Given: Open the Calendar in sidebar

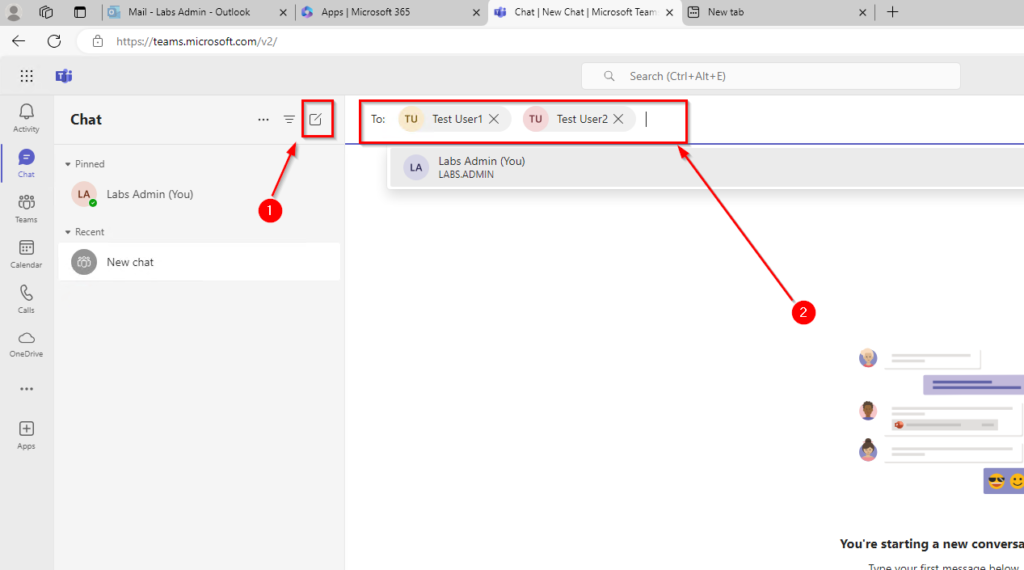Looking at the screenshot, I should tap(26, 254).
